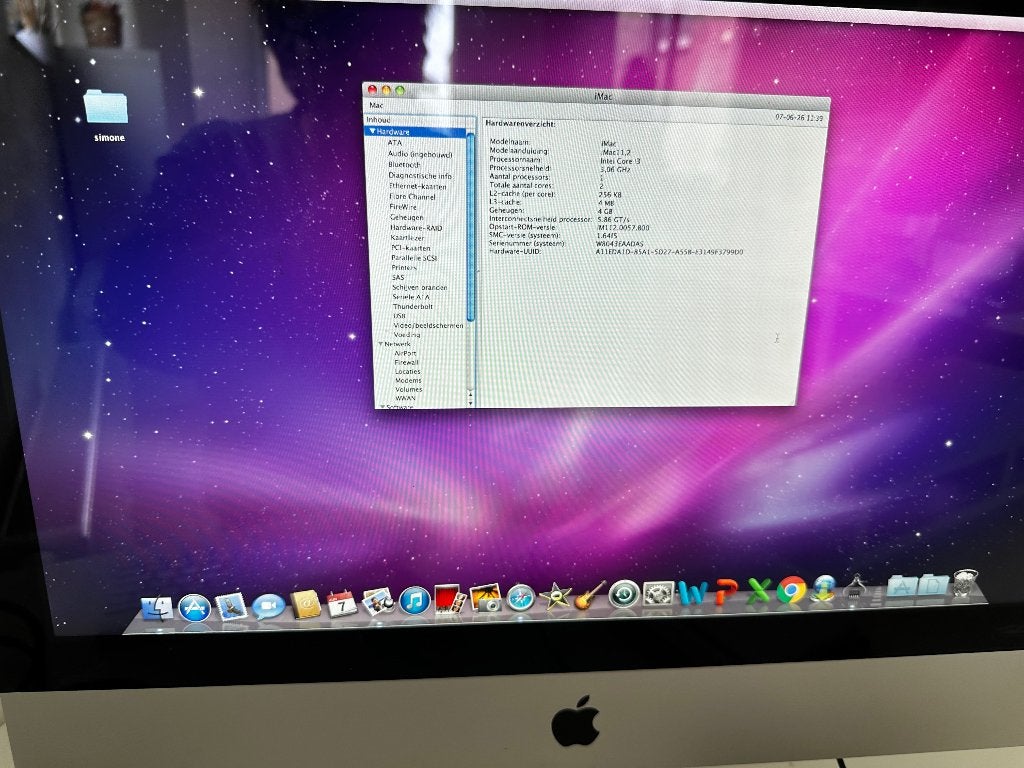
Task: Select WWAN under Netwerk
Action: (x=405, y=398)
